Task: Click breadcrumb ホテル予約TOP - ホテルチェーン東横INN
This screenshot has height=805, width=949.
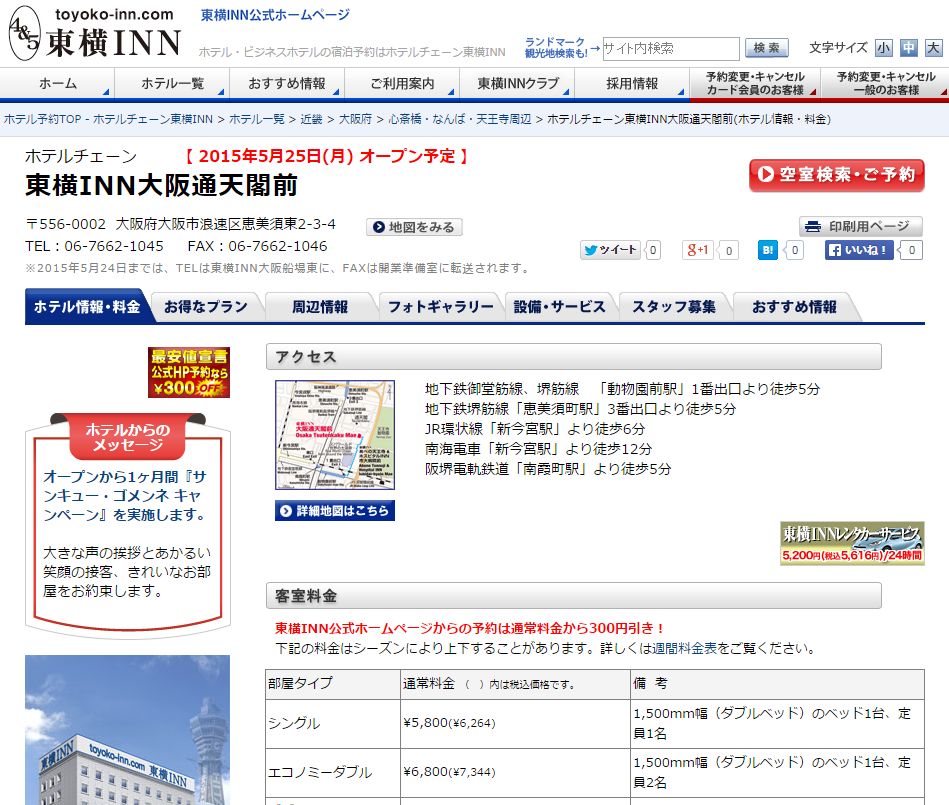Action: tap(108, 119)
